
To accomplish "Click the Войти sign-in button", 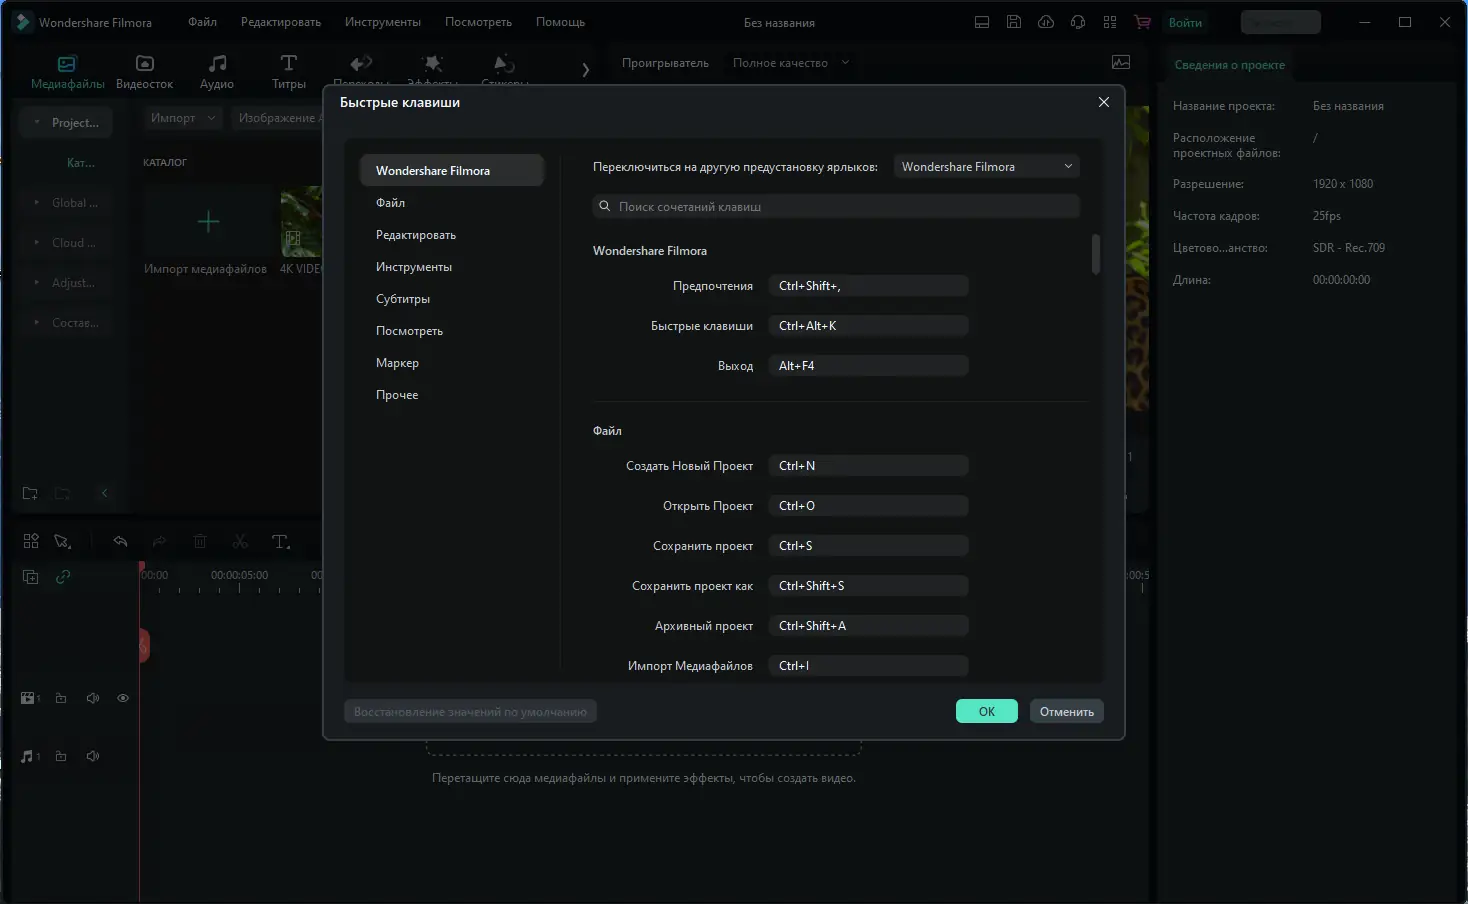I will click(x=1185, y=22).
